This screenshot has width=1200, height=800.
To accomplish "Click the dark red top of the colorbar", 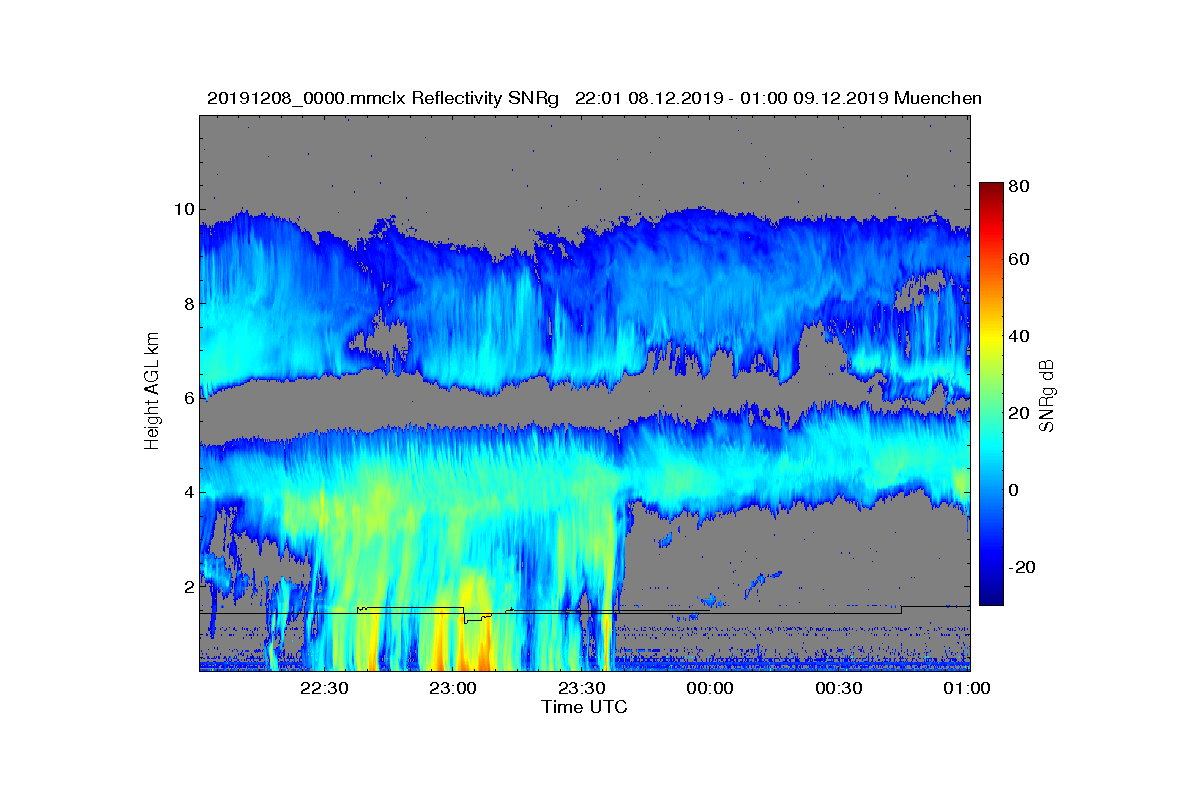I will coord(991,190).
